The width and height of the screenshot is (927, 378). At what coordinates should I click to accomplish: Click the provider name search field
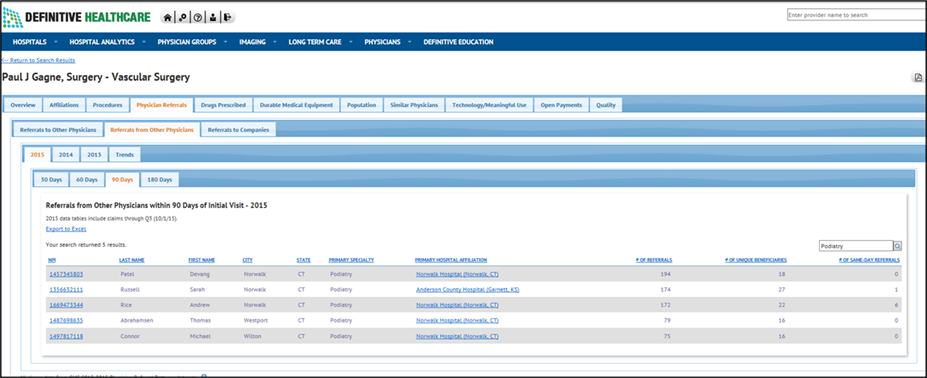tap(857, 15)
